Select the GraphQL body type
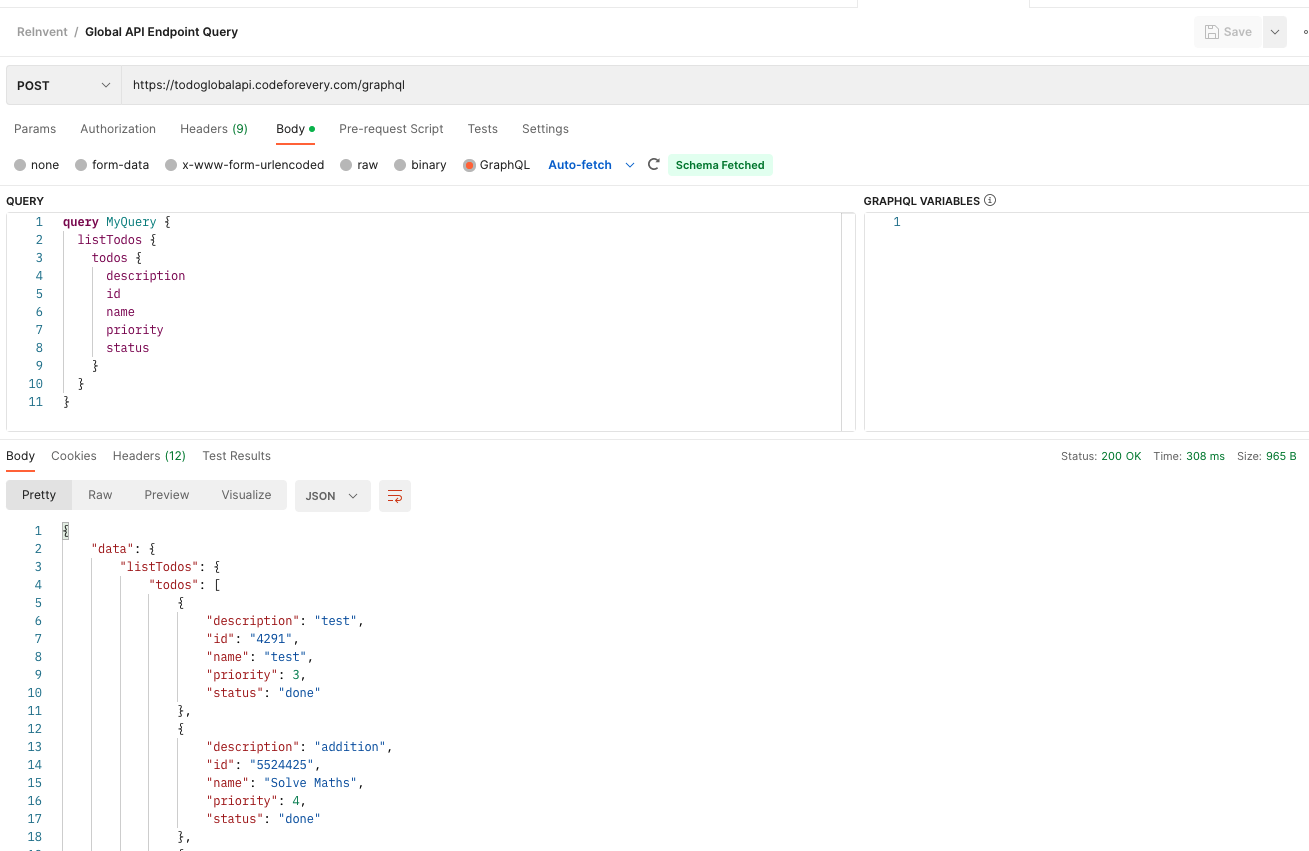This screenshot has height=851, width=1309. (496, 165)
